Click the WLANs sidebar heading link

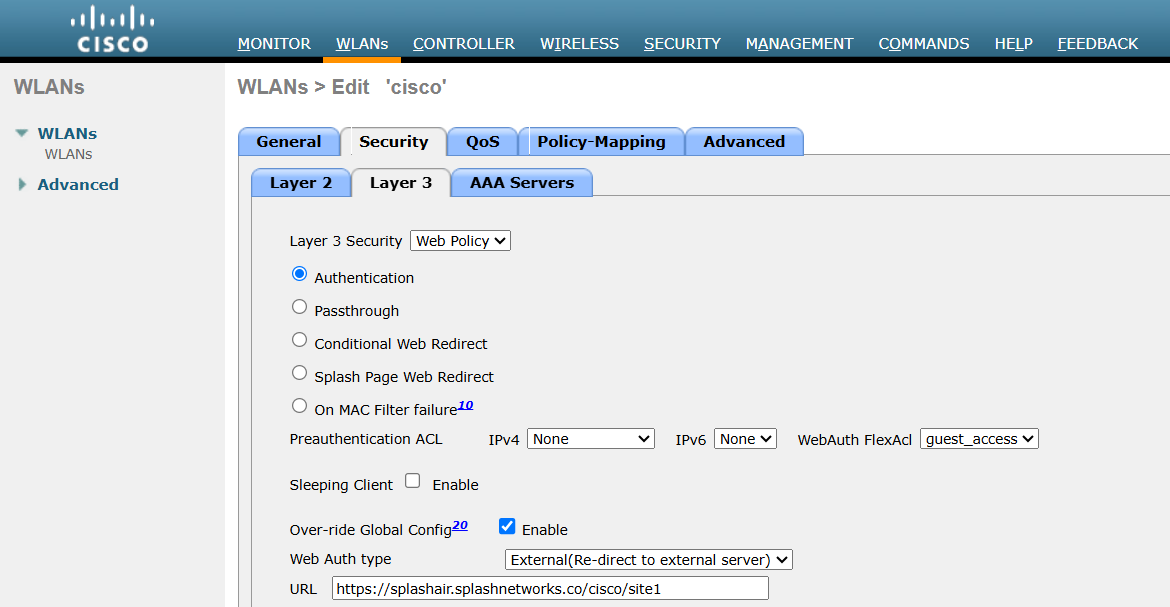coord(67,134)
